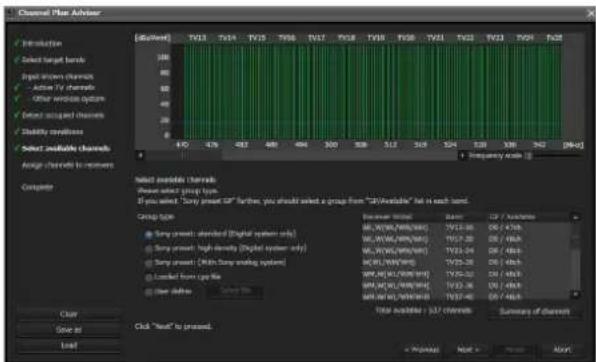The width and height of the screenshot is (596, 362).
Task: Select the TV17-20 band row
Action: (466, 239)
